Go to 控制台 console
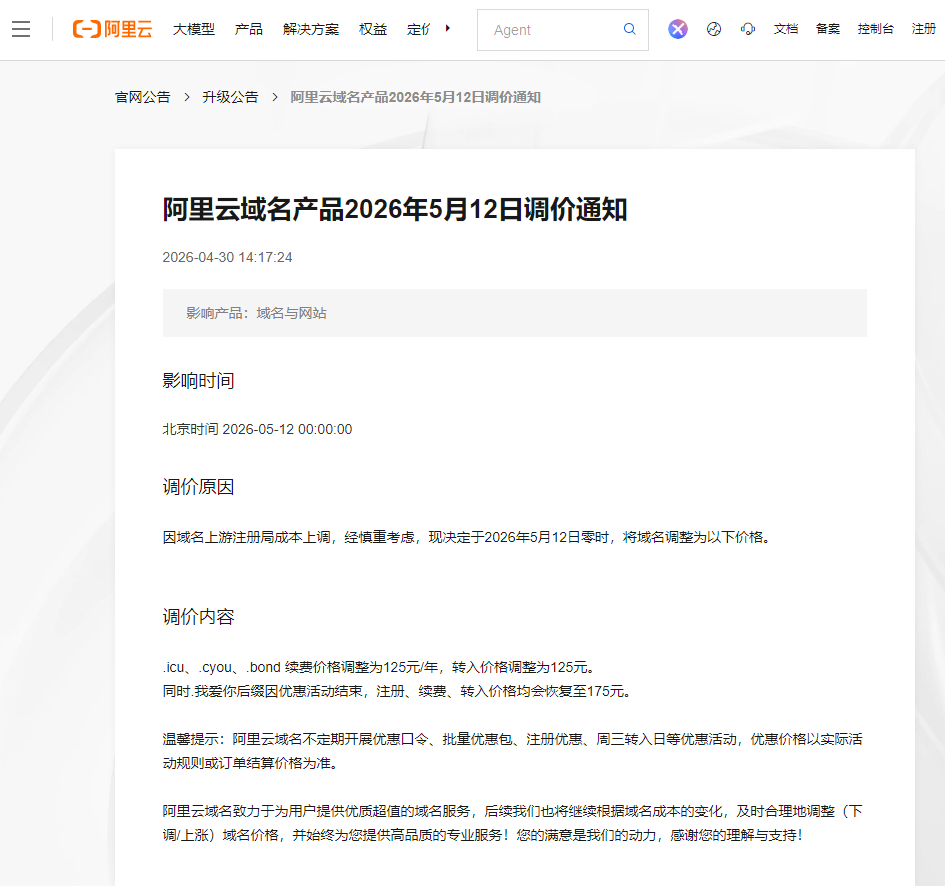The image size is (945, 886). 876,29
